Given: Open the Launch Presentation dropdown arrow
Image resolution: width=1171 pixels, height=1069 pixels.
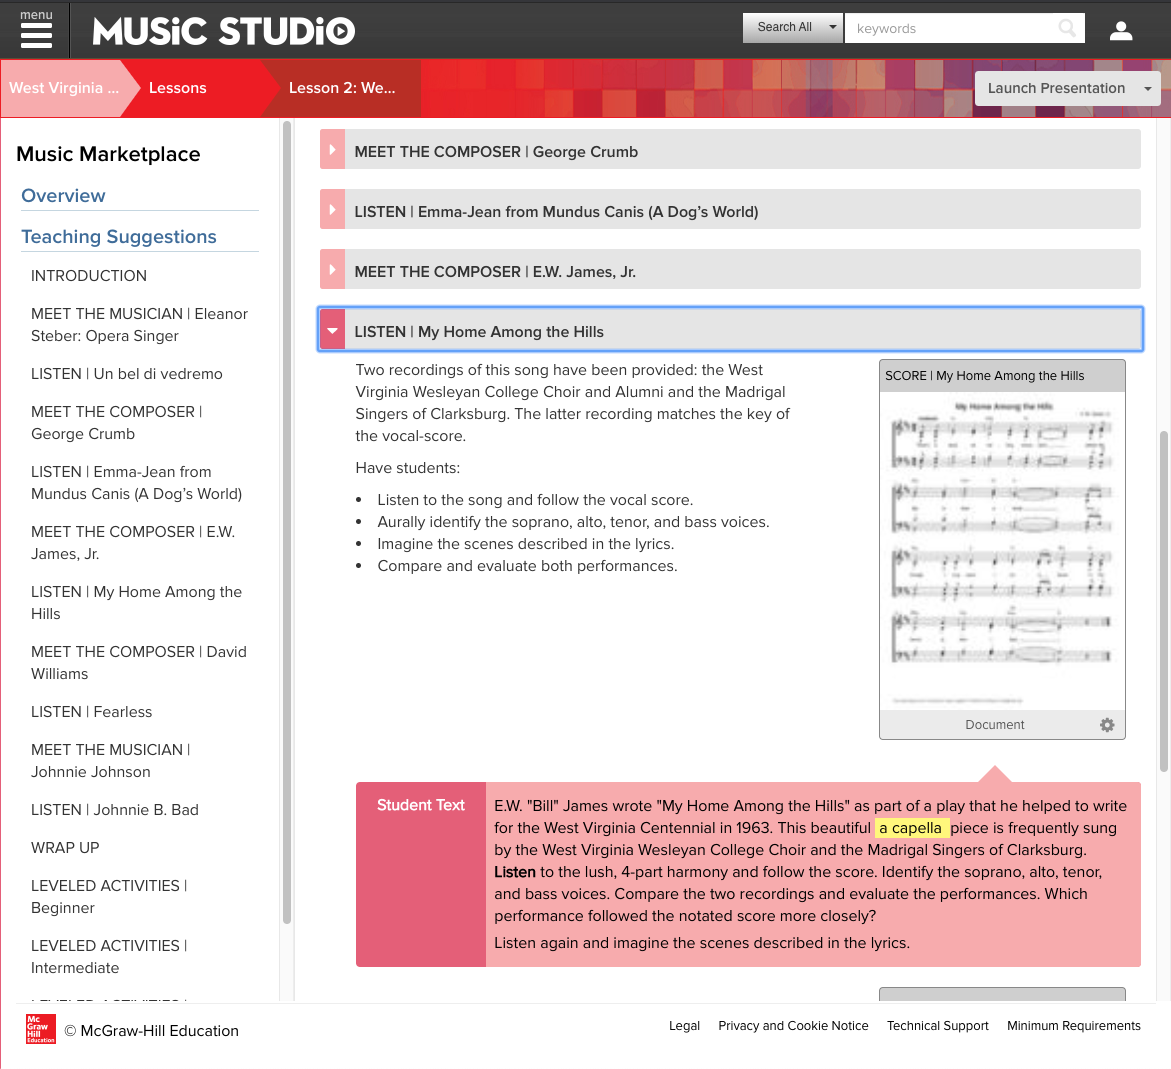Looking at the screenshot, I should coord(1148,88).
